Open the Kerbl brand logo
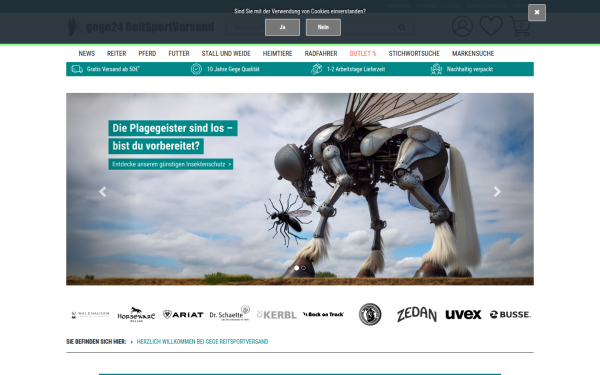Viewport: 600px width, 375px height. (x=277, y=315)
